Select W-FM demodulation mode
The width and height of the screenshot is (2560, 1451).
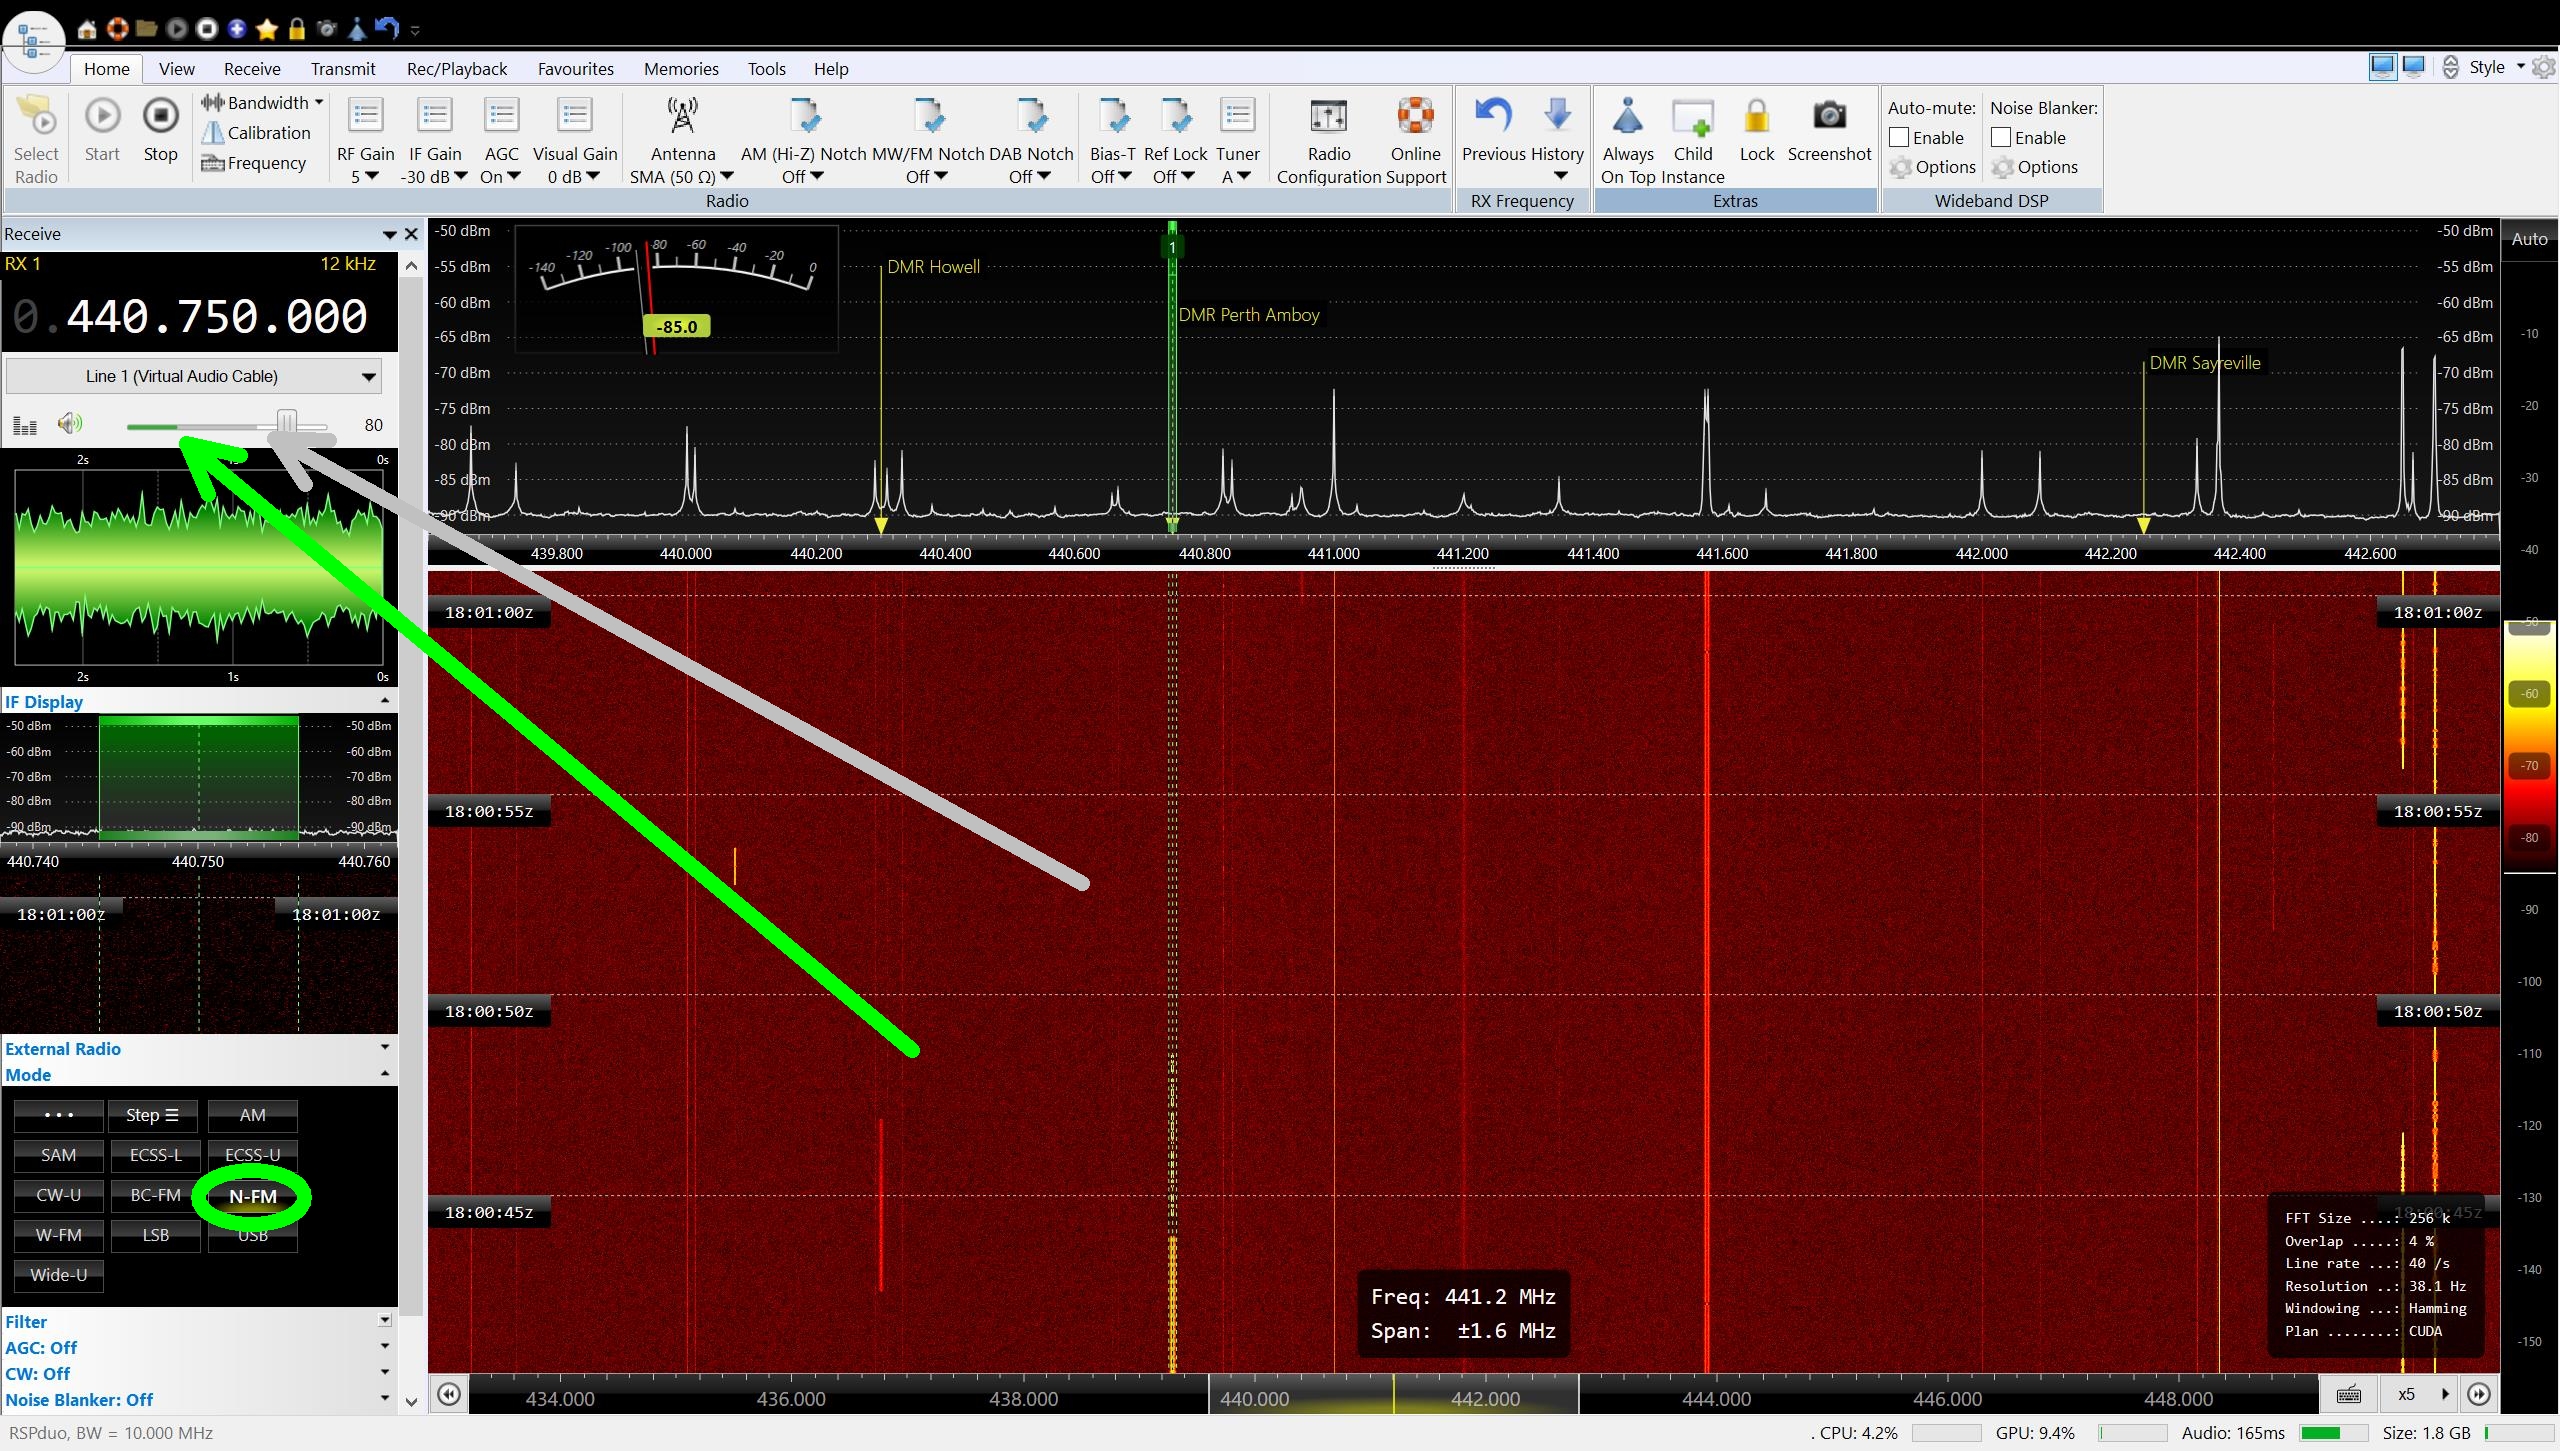click(x=58, y=1235)
